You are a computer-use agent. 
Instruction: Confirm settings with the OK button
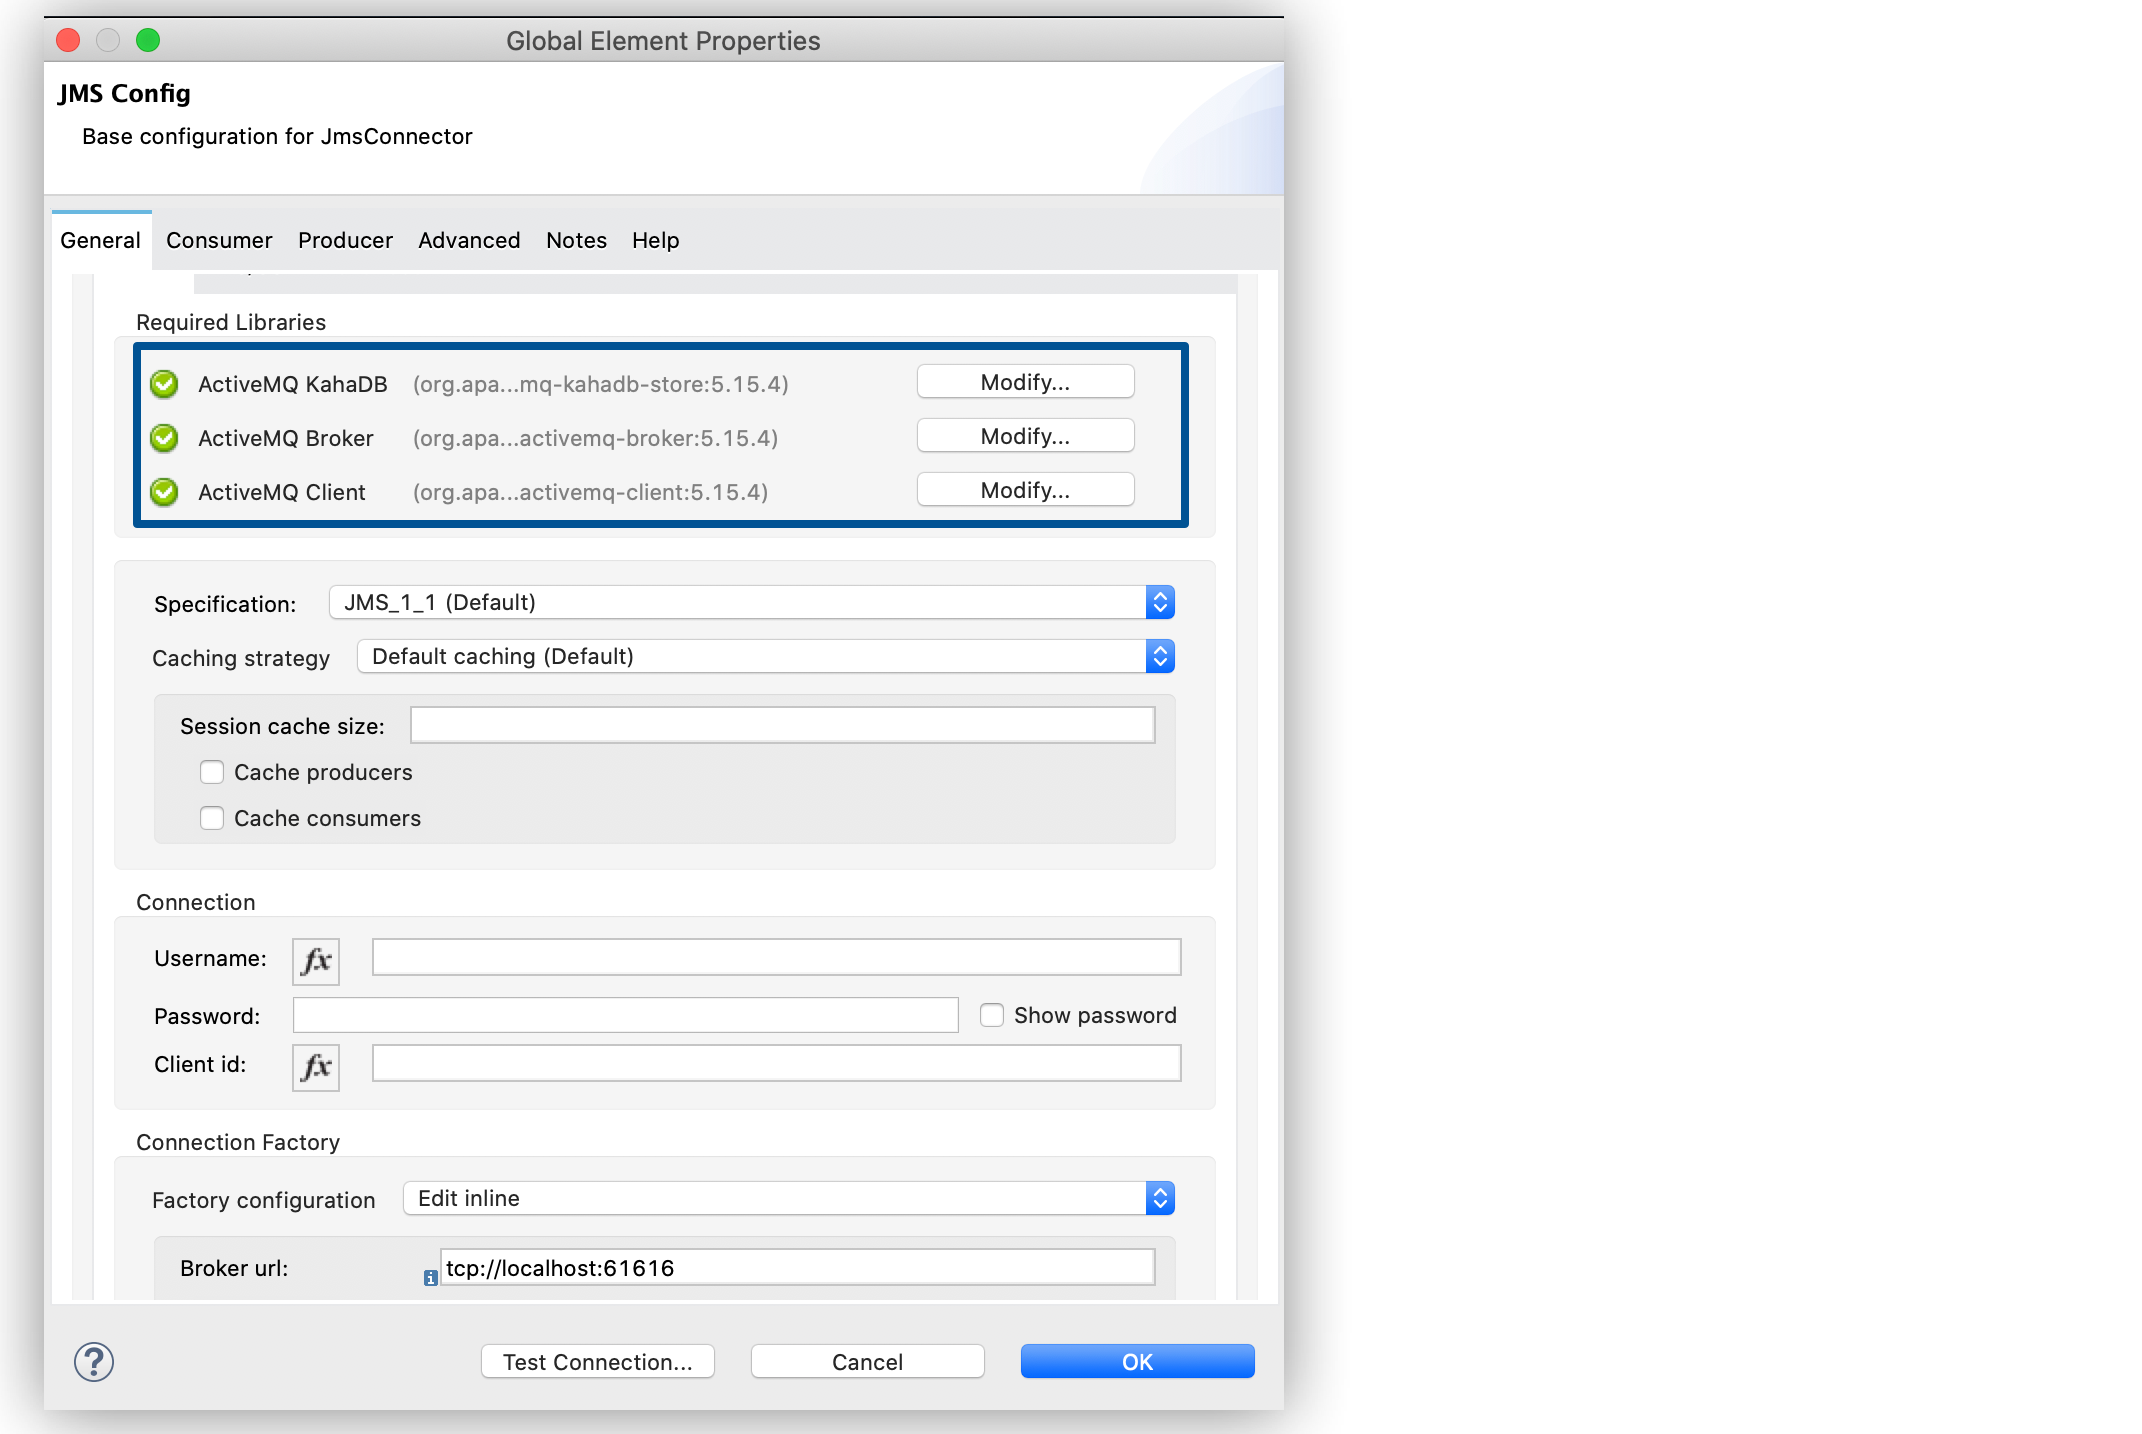point(1137,1361)
